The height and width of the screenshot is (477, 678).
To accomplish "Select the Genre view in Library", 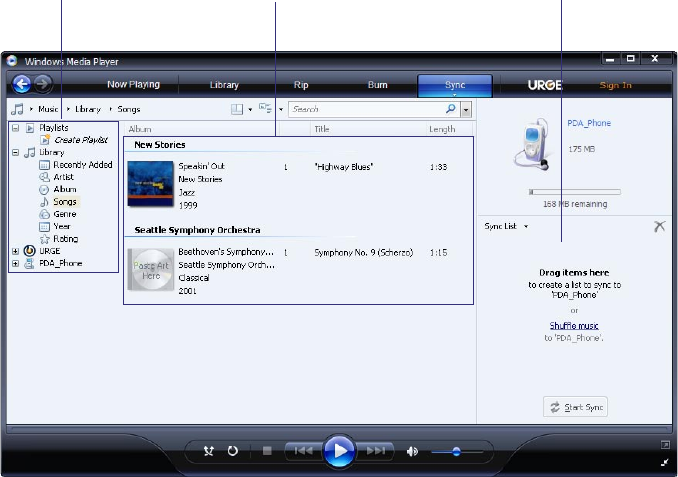I will coord(65,214).
